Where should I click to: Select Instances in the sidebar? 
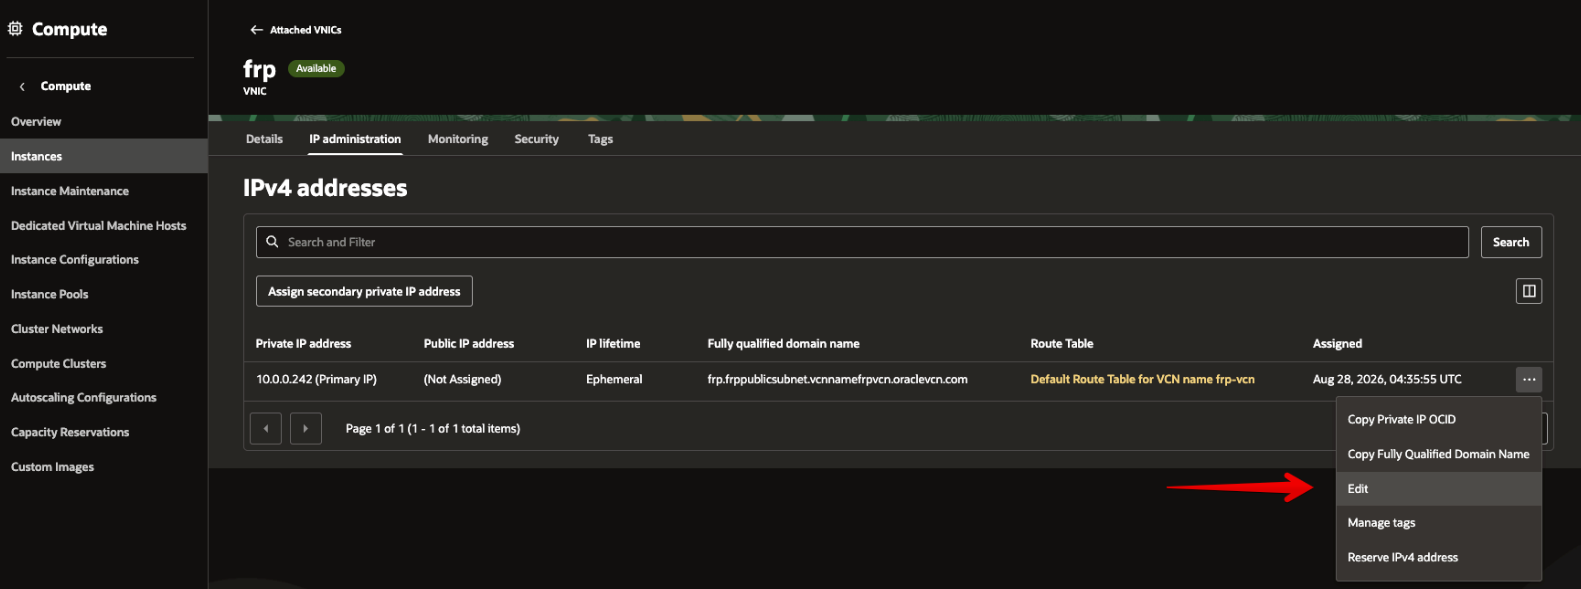(x=104, y=156)
